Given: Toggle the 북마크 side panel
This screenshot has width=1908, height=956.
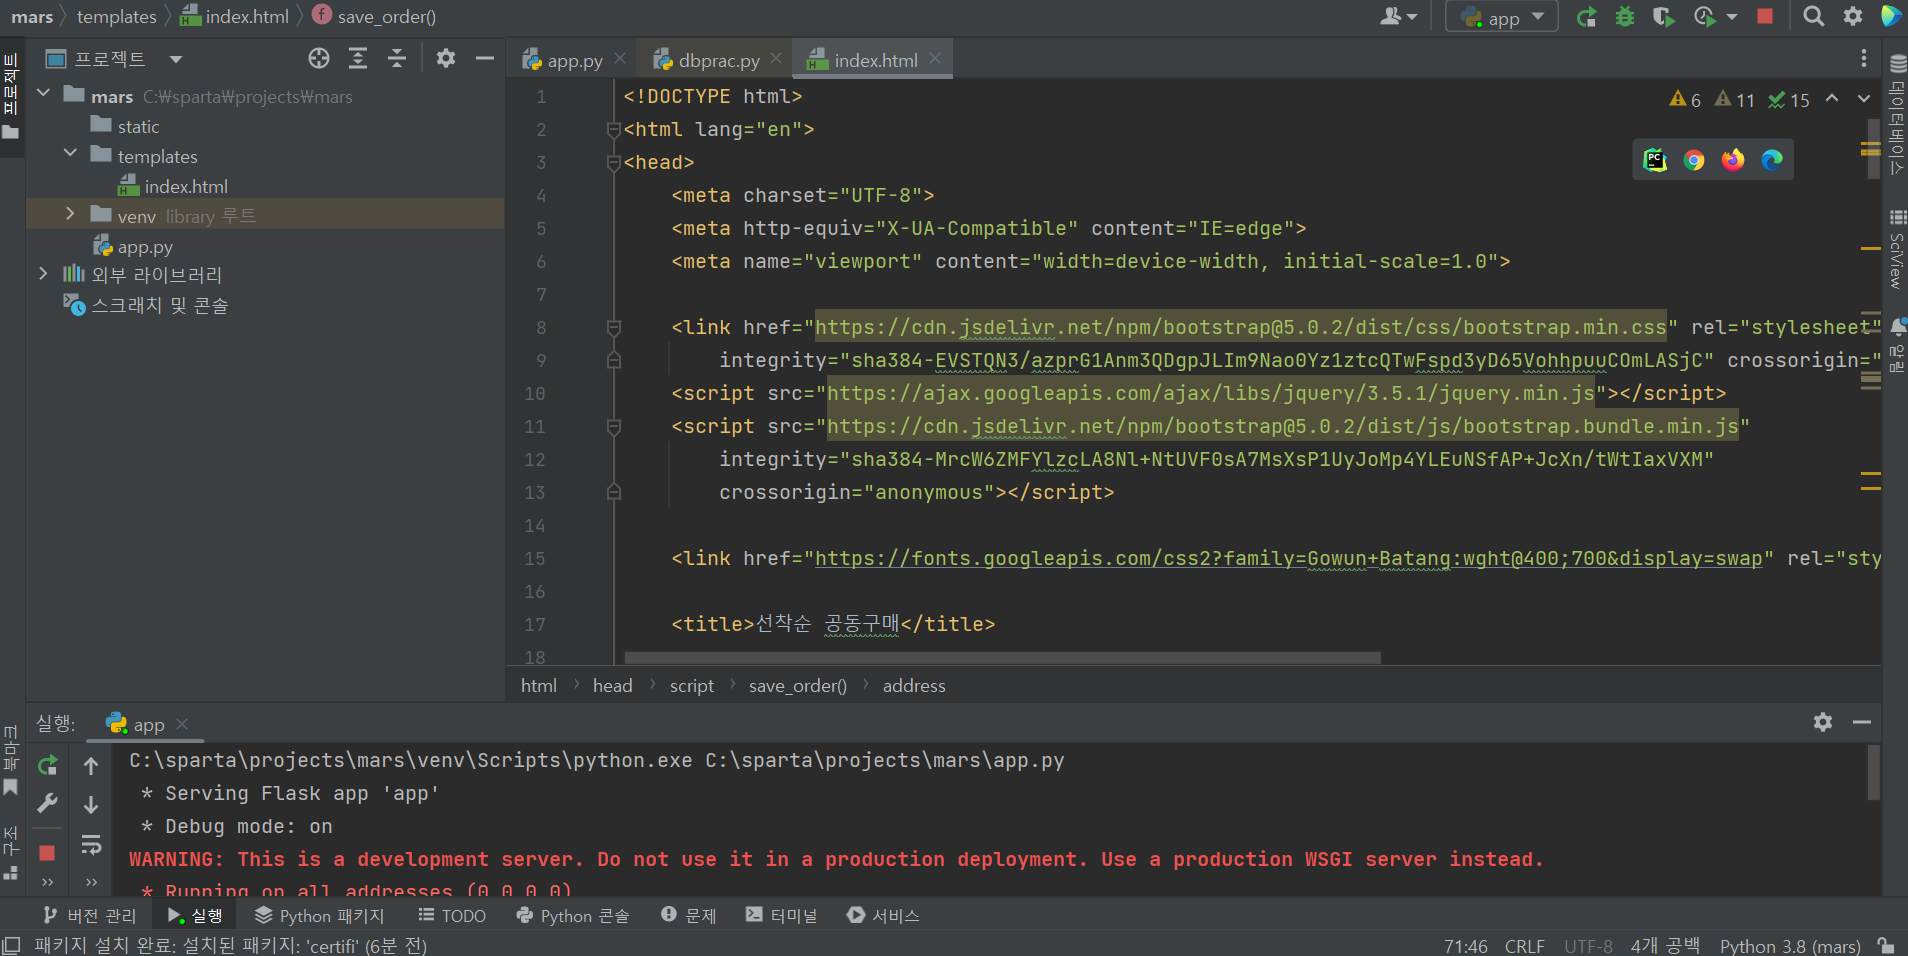Looking at the screenshot, I should click(11, 761).
